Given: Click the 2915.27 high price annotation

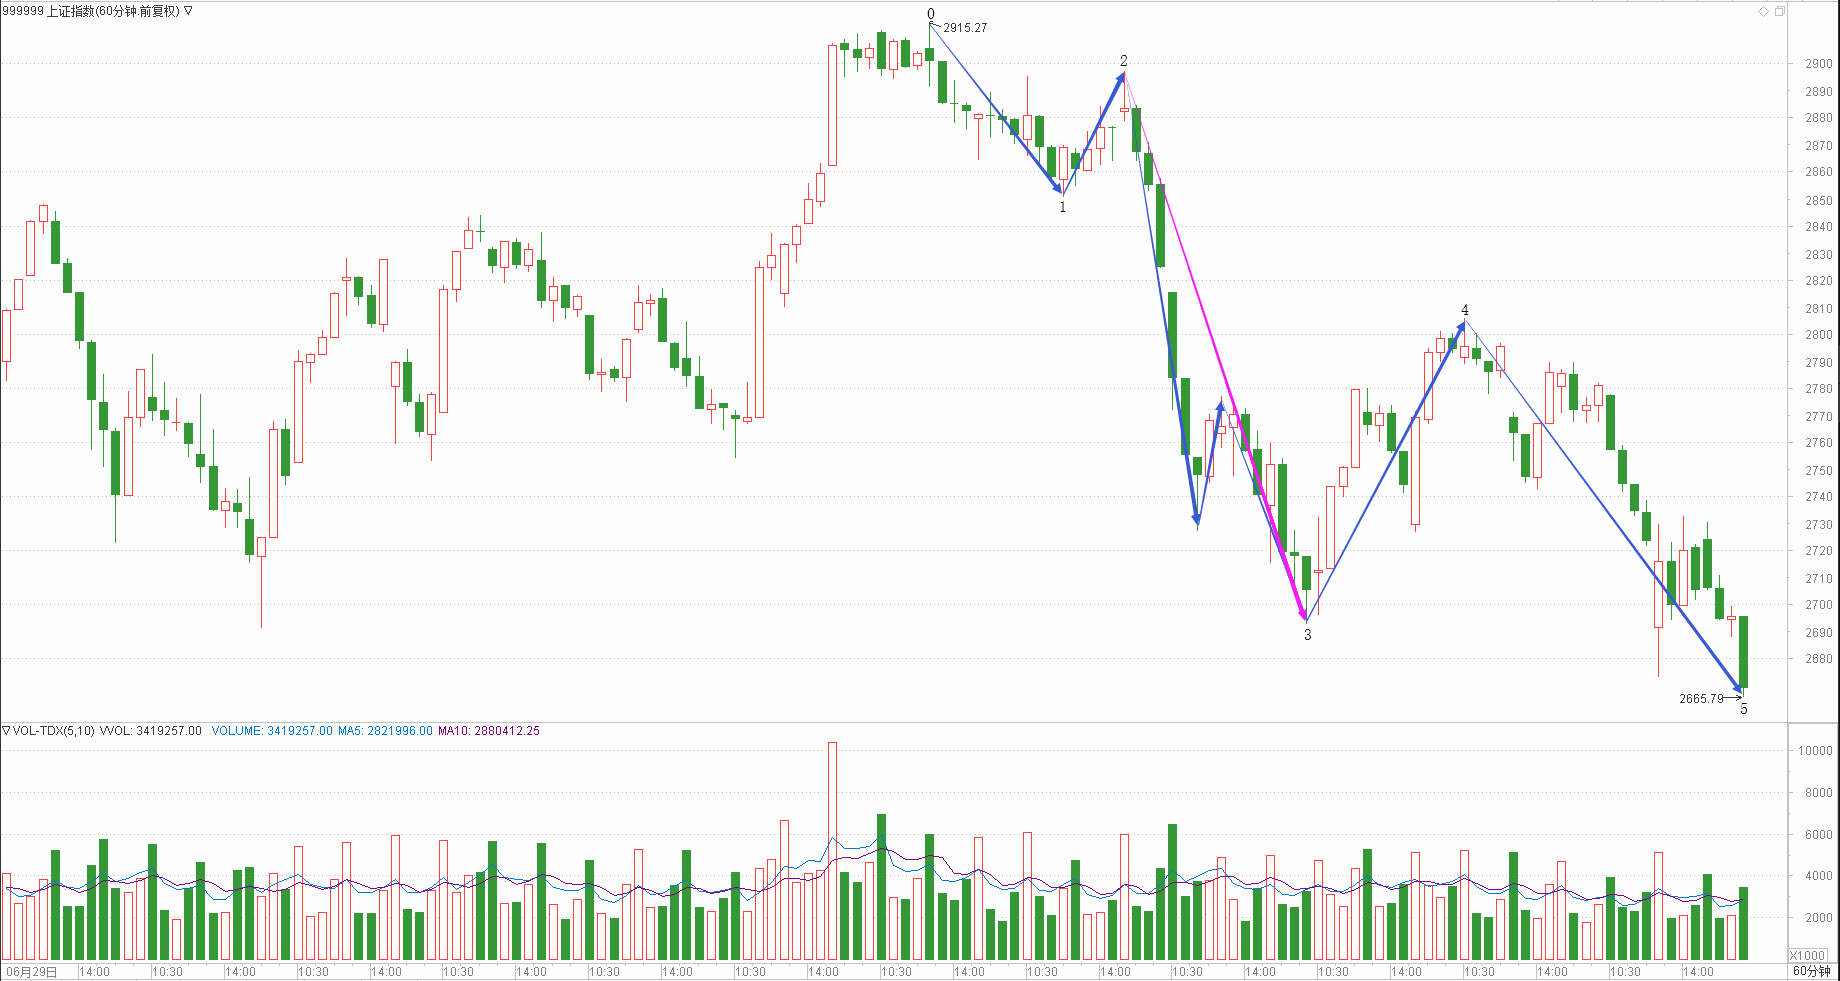Looking at the screenshot, I should pyautogui.click(x=965, y=28).
